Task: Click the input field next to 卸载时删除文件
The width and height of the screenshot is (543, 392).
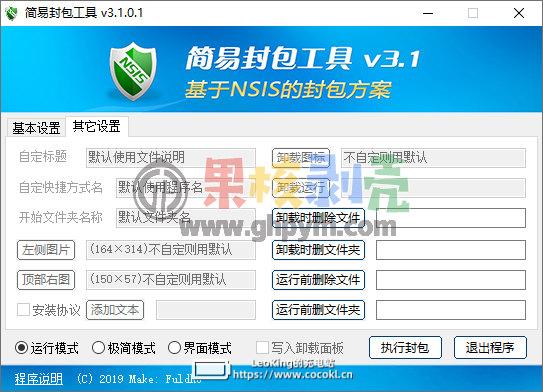Action: [x=451, y=217]
